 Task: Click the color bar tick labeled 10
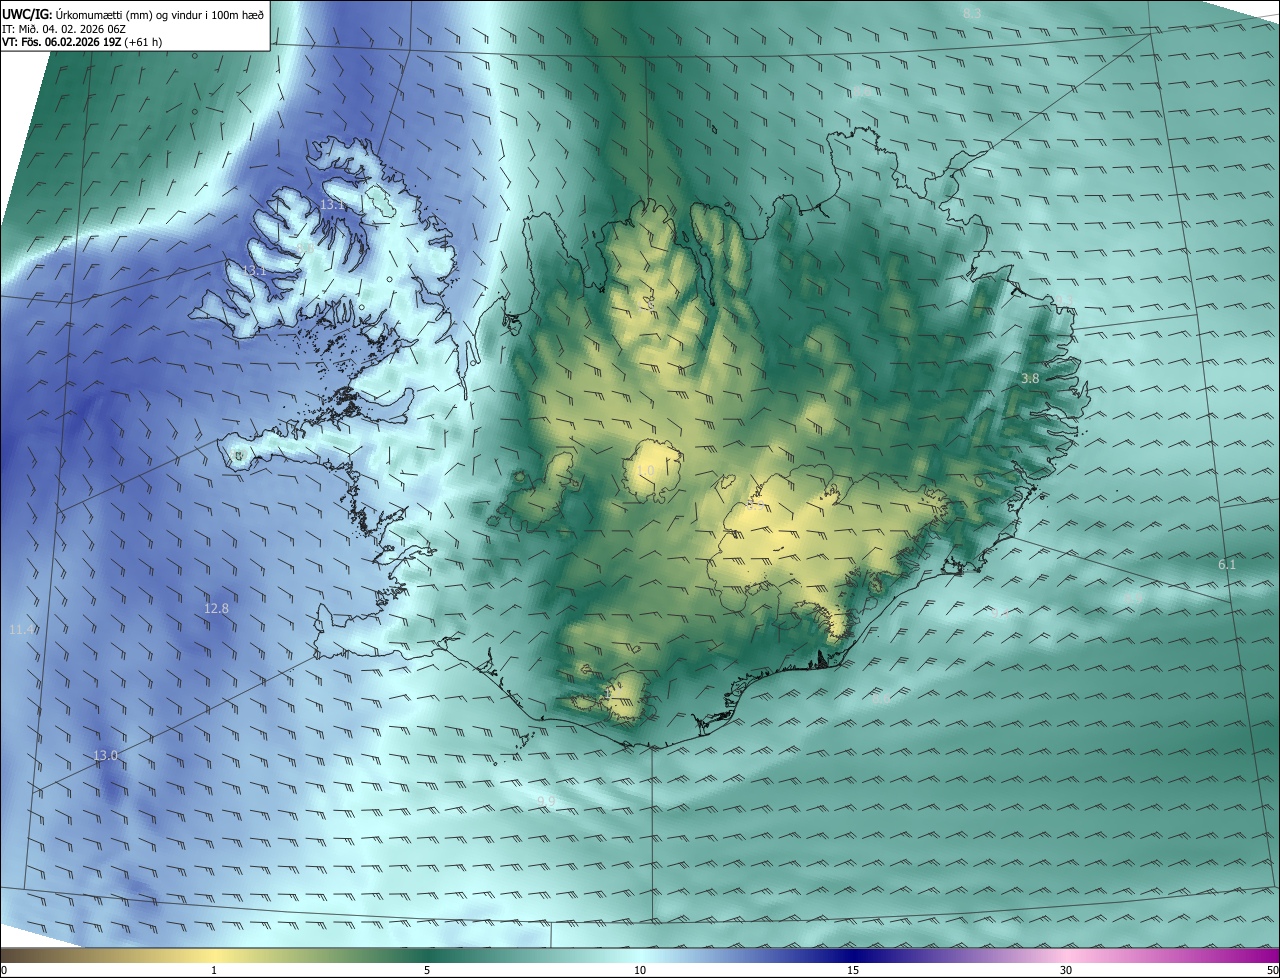pos(640,970)
